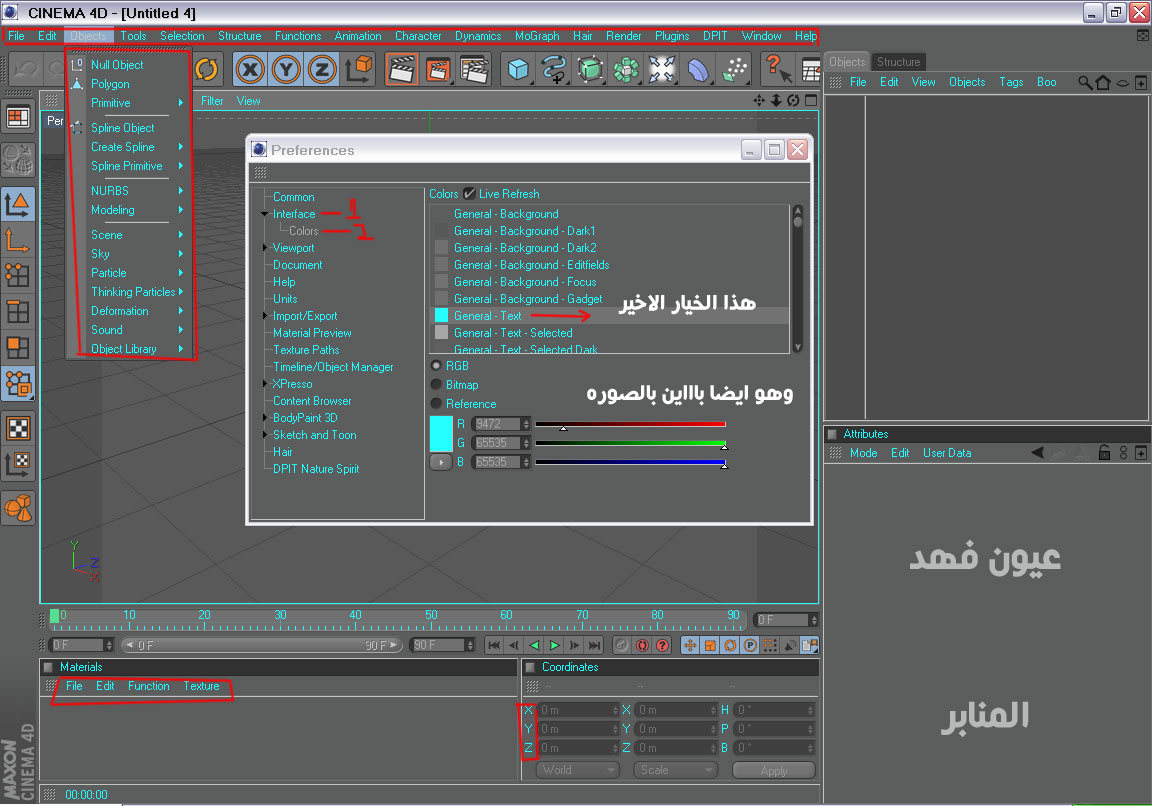Screen dimensions: 1152x806
Task: Expand the Sketch and Toon tree node
Action: point(265,435)
